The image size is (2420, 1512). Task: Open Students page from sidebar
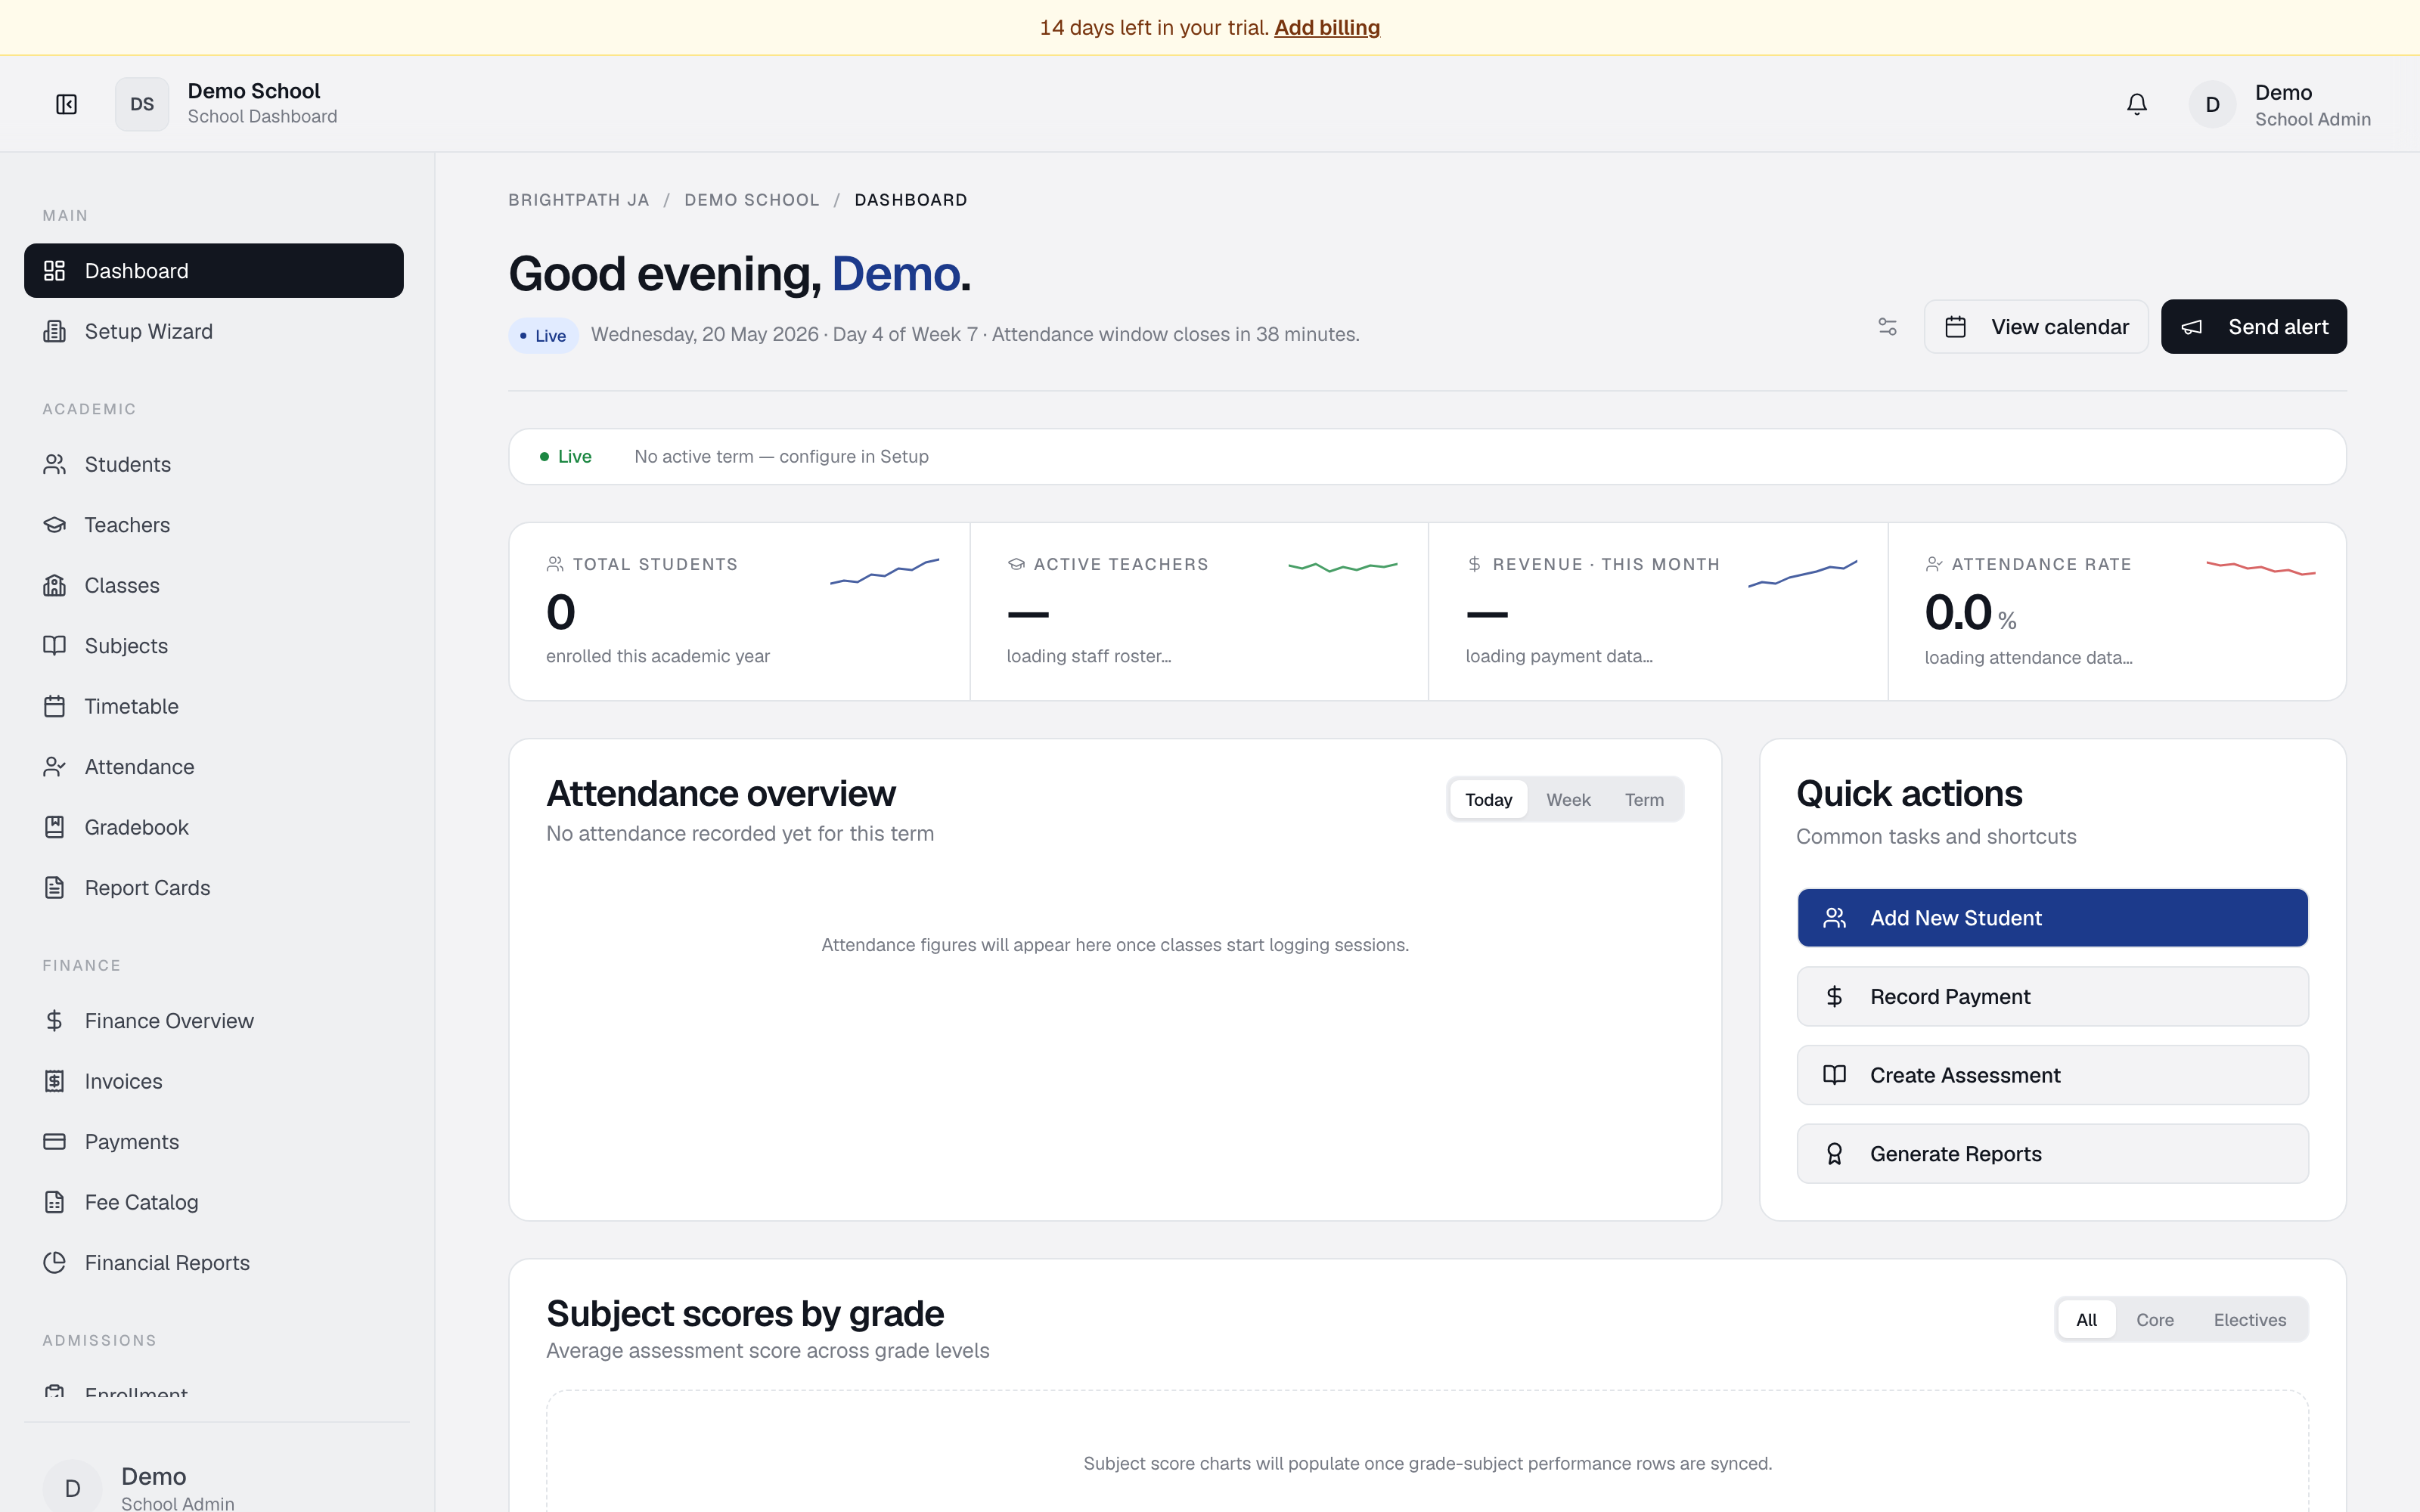click(x=214, y=464)
